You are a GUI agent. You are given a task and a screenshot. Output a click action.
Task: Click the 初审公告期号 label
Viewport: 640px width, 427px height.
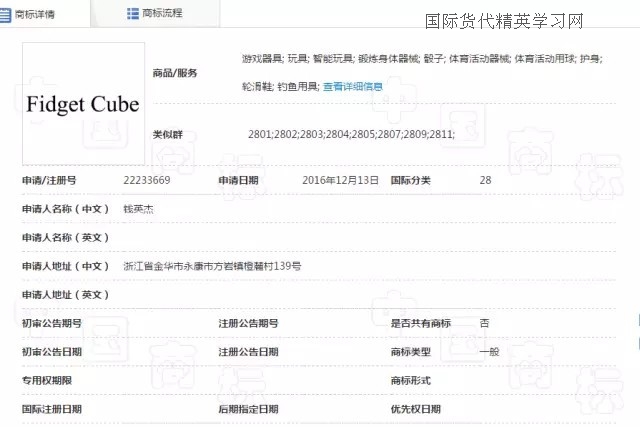(x=52, y=323)
